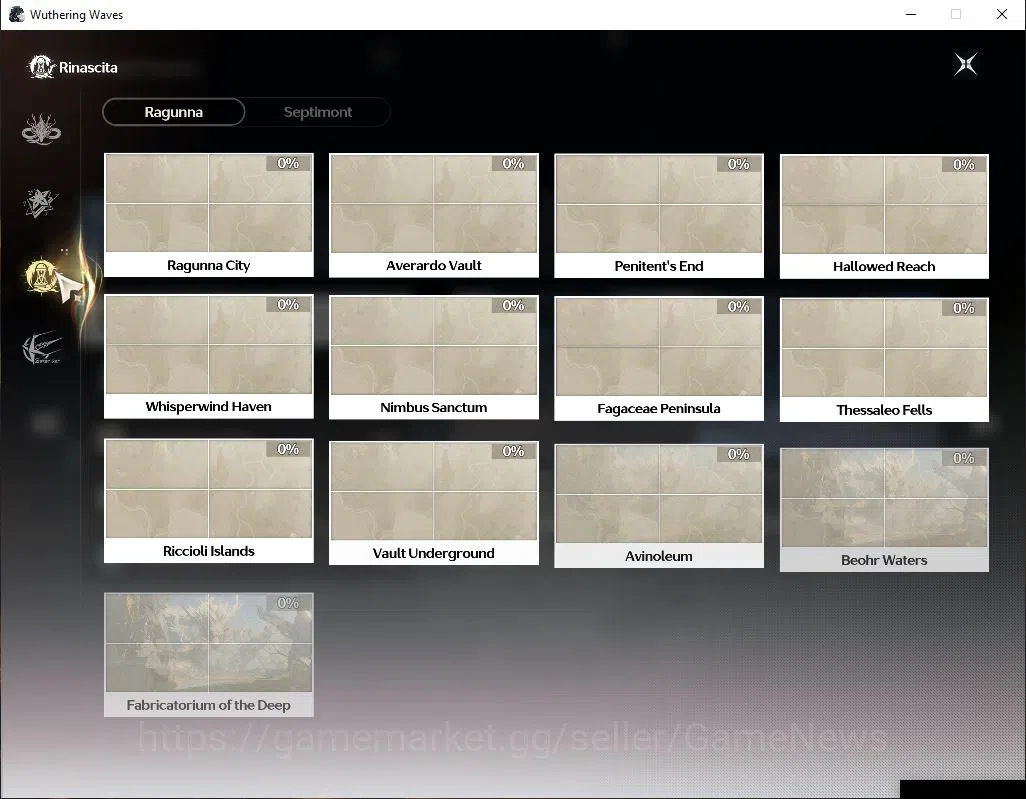
Task: Open the Avinoleum map card
Action: pyautogui.click(x=659, y=506)
